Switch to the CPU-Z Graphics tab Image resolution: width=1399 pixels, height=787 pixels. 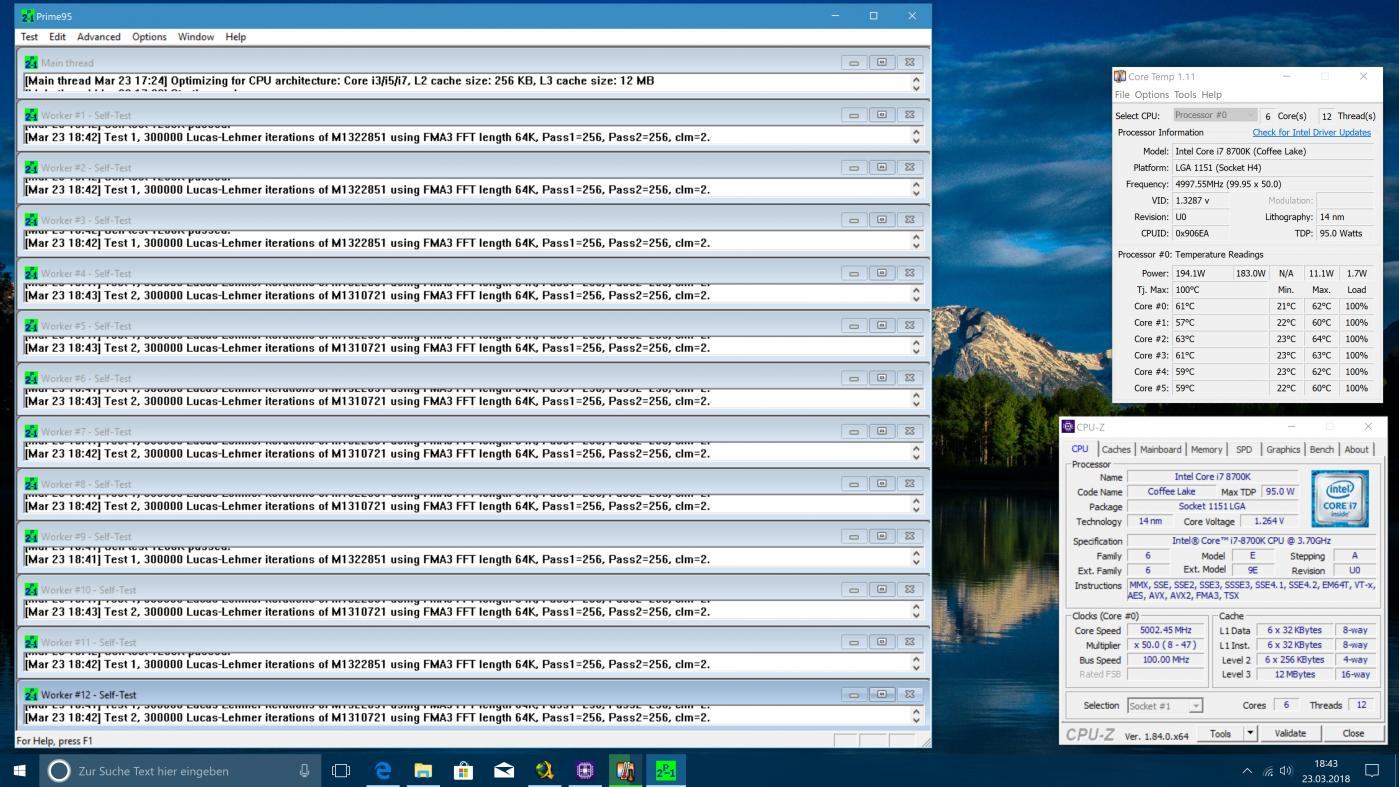tap(1283, 449)
